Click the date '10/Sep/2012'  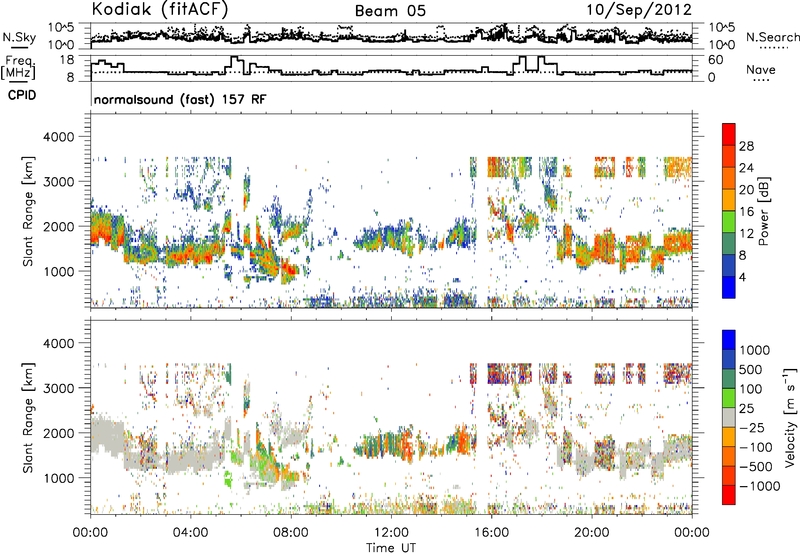[x=639, y=10]
